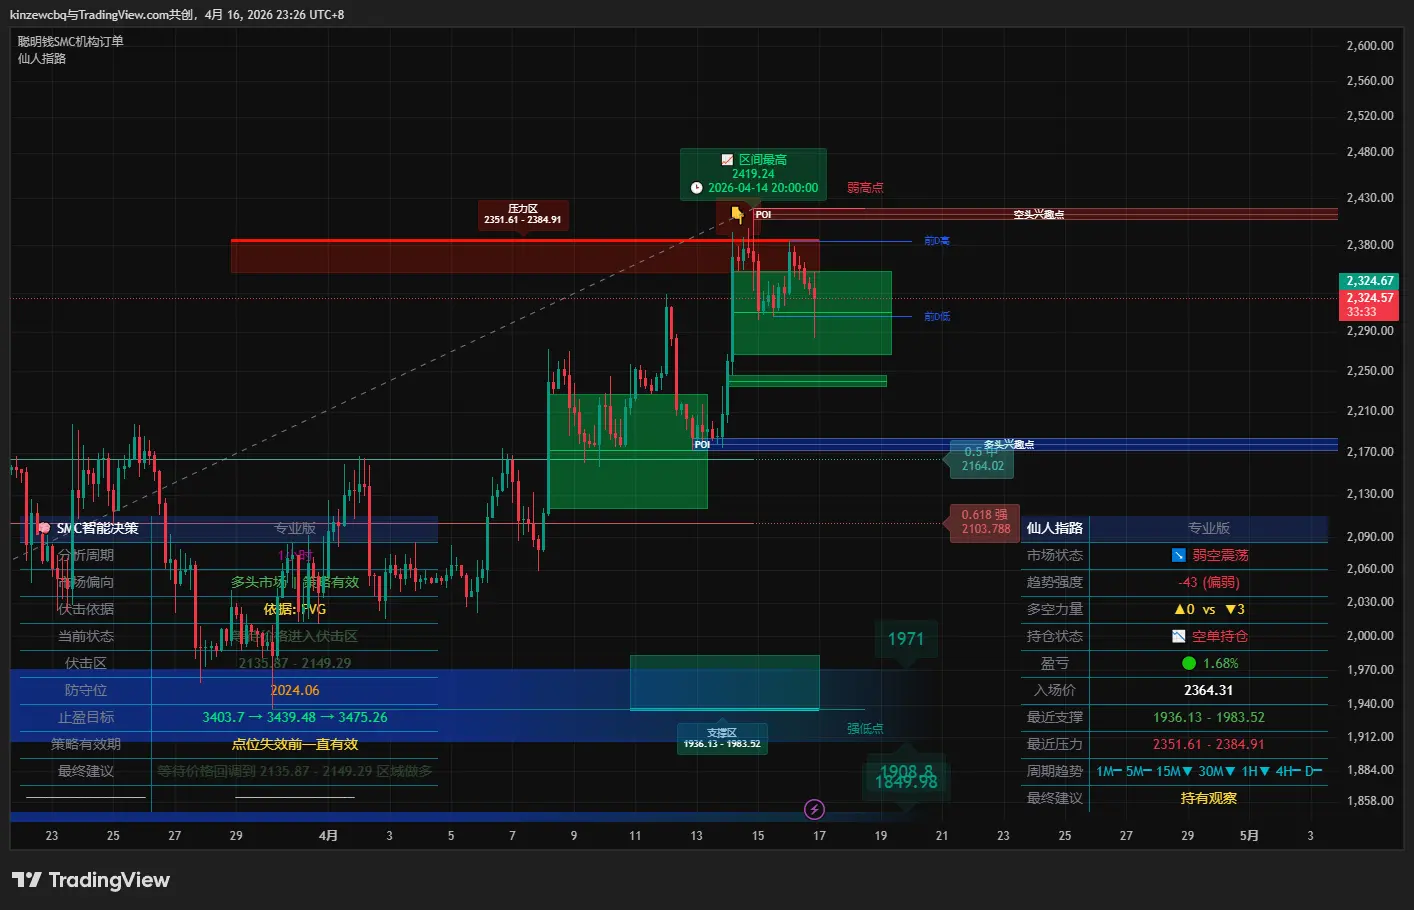Click the 2,000.00 price axis label

point(1370,636)
